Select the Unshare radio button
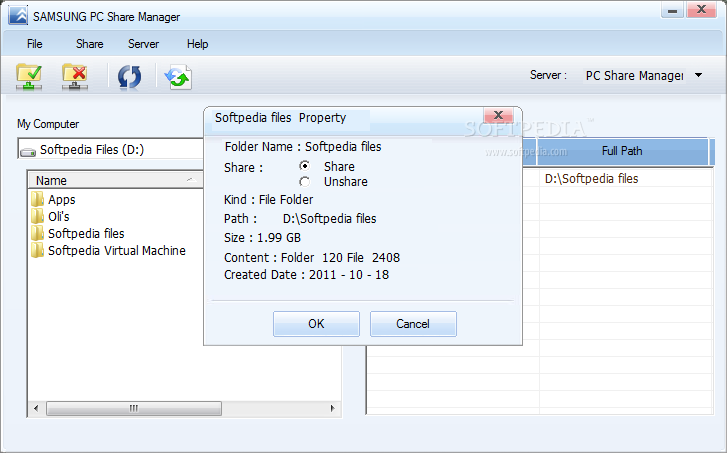 (305, 182)
